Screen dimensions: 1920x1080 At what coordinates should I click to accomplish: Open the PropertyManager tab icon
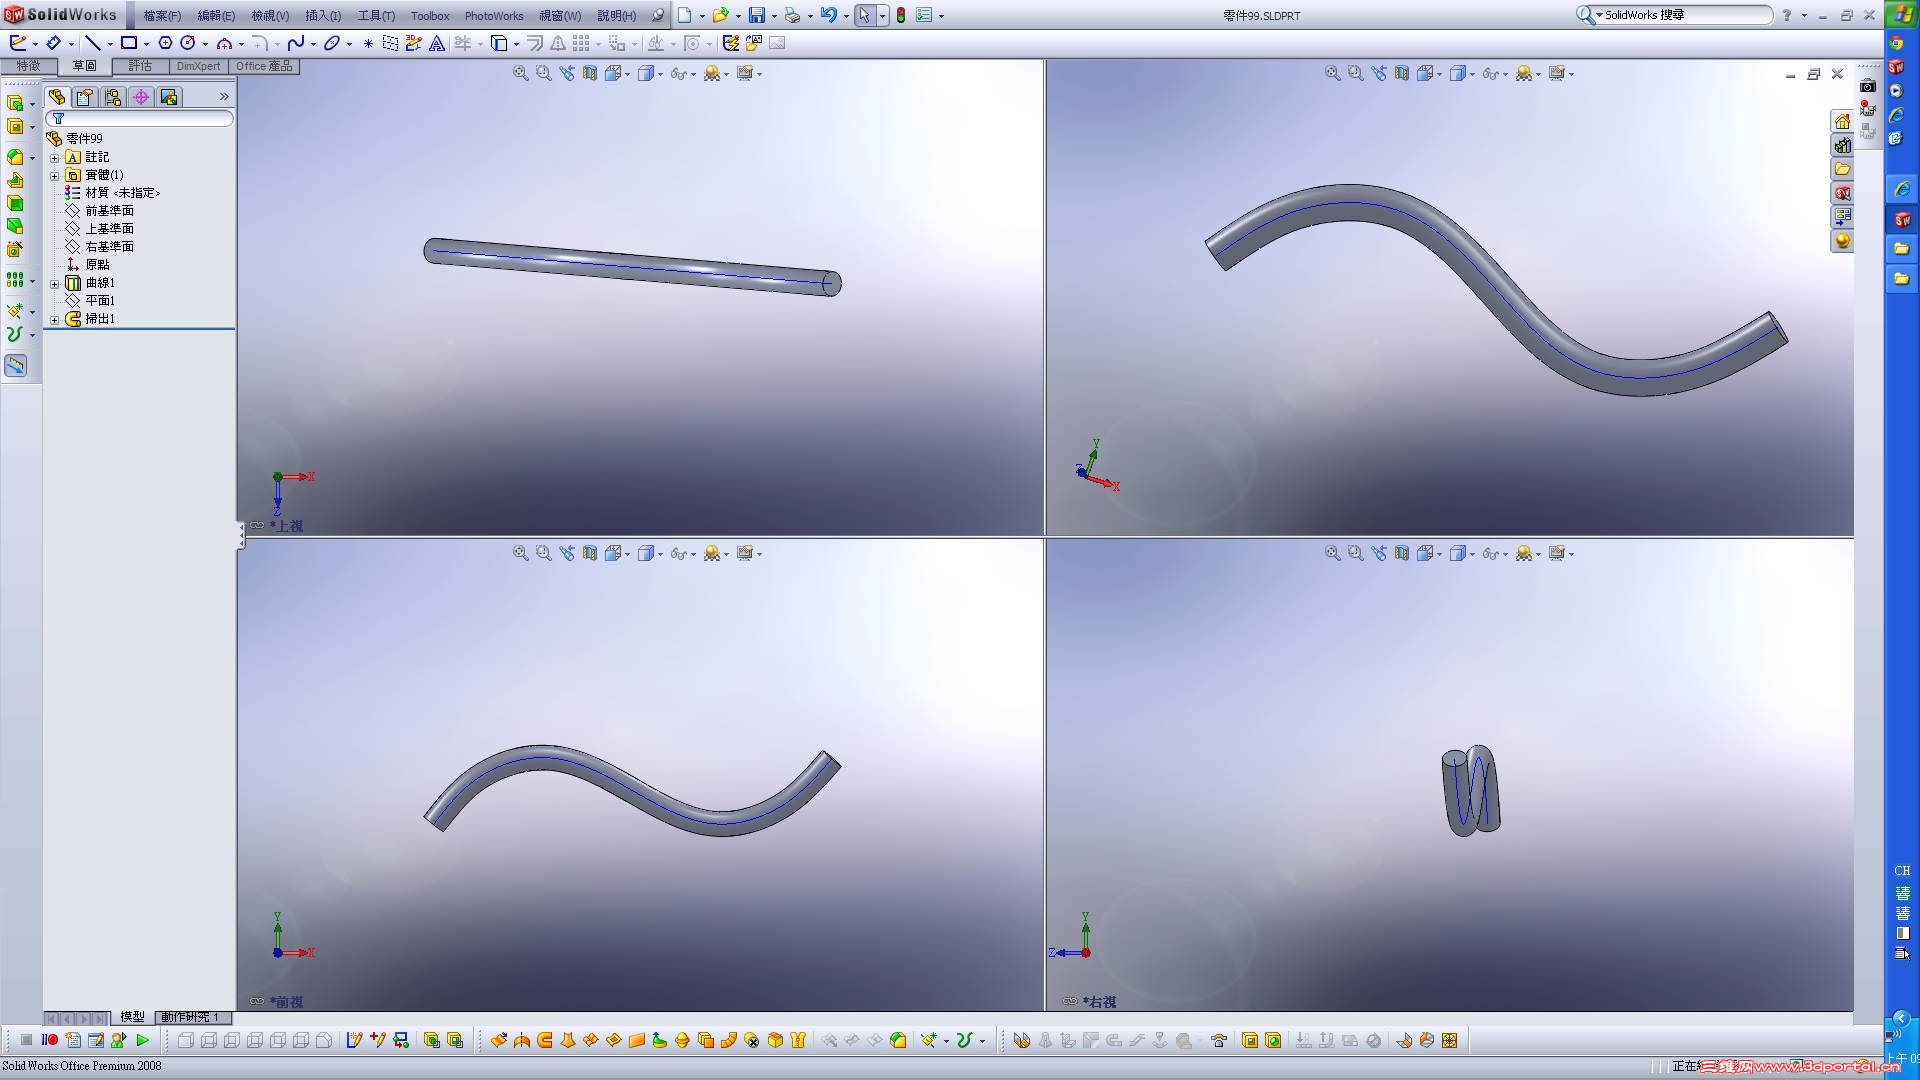[x=85, y=97]
